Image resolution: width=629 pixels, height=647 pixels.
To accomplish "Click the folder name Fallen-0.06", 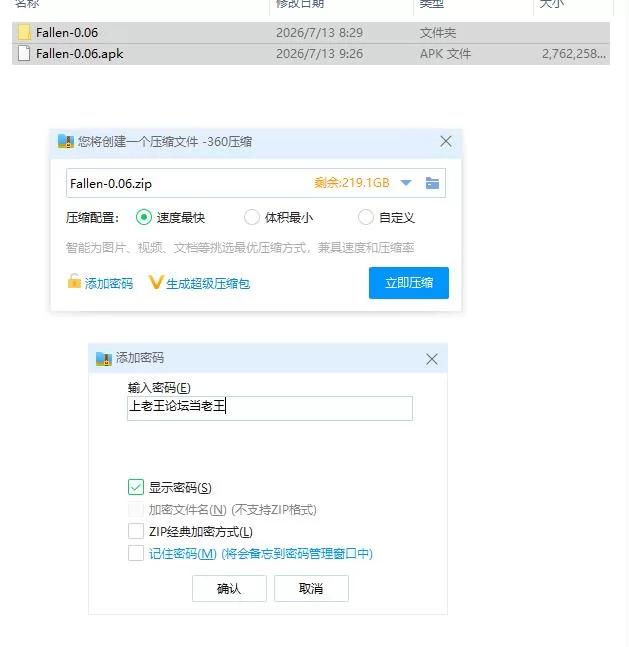I will pyautogui.click(x=67, y=33).
